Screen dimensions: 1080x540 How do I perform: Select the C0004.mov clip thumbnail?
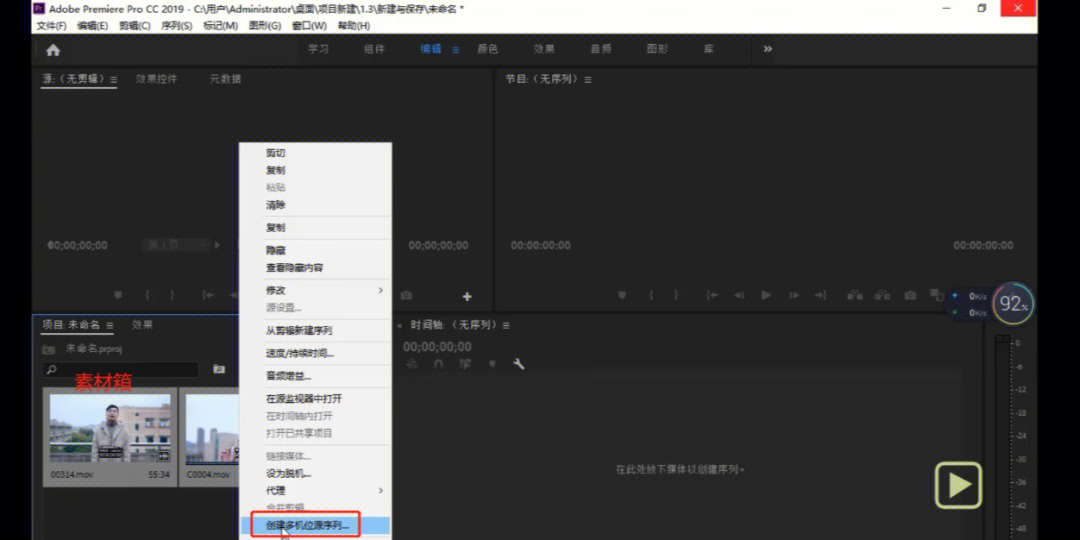[212, 428]
